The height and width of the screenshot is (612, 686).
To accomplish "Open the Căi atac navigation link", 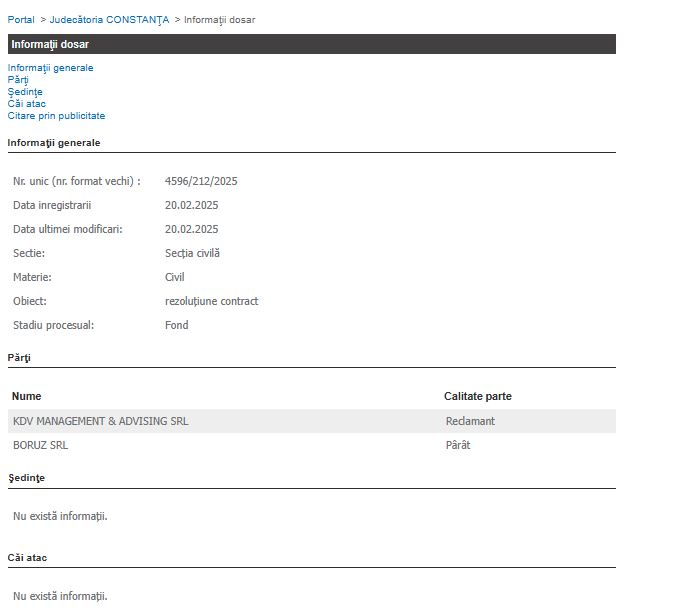I will (26, 104).
